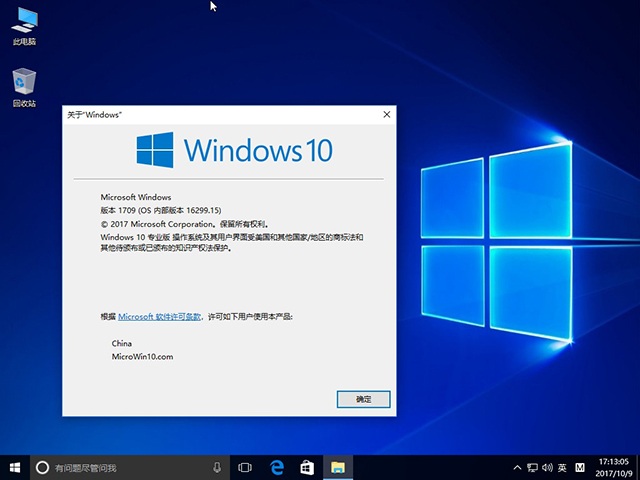Click the About Windows title bar text

click(x=94, y=115)
